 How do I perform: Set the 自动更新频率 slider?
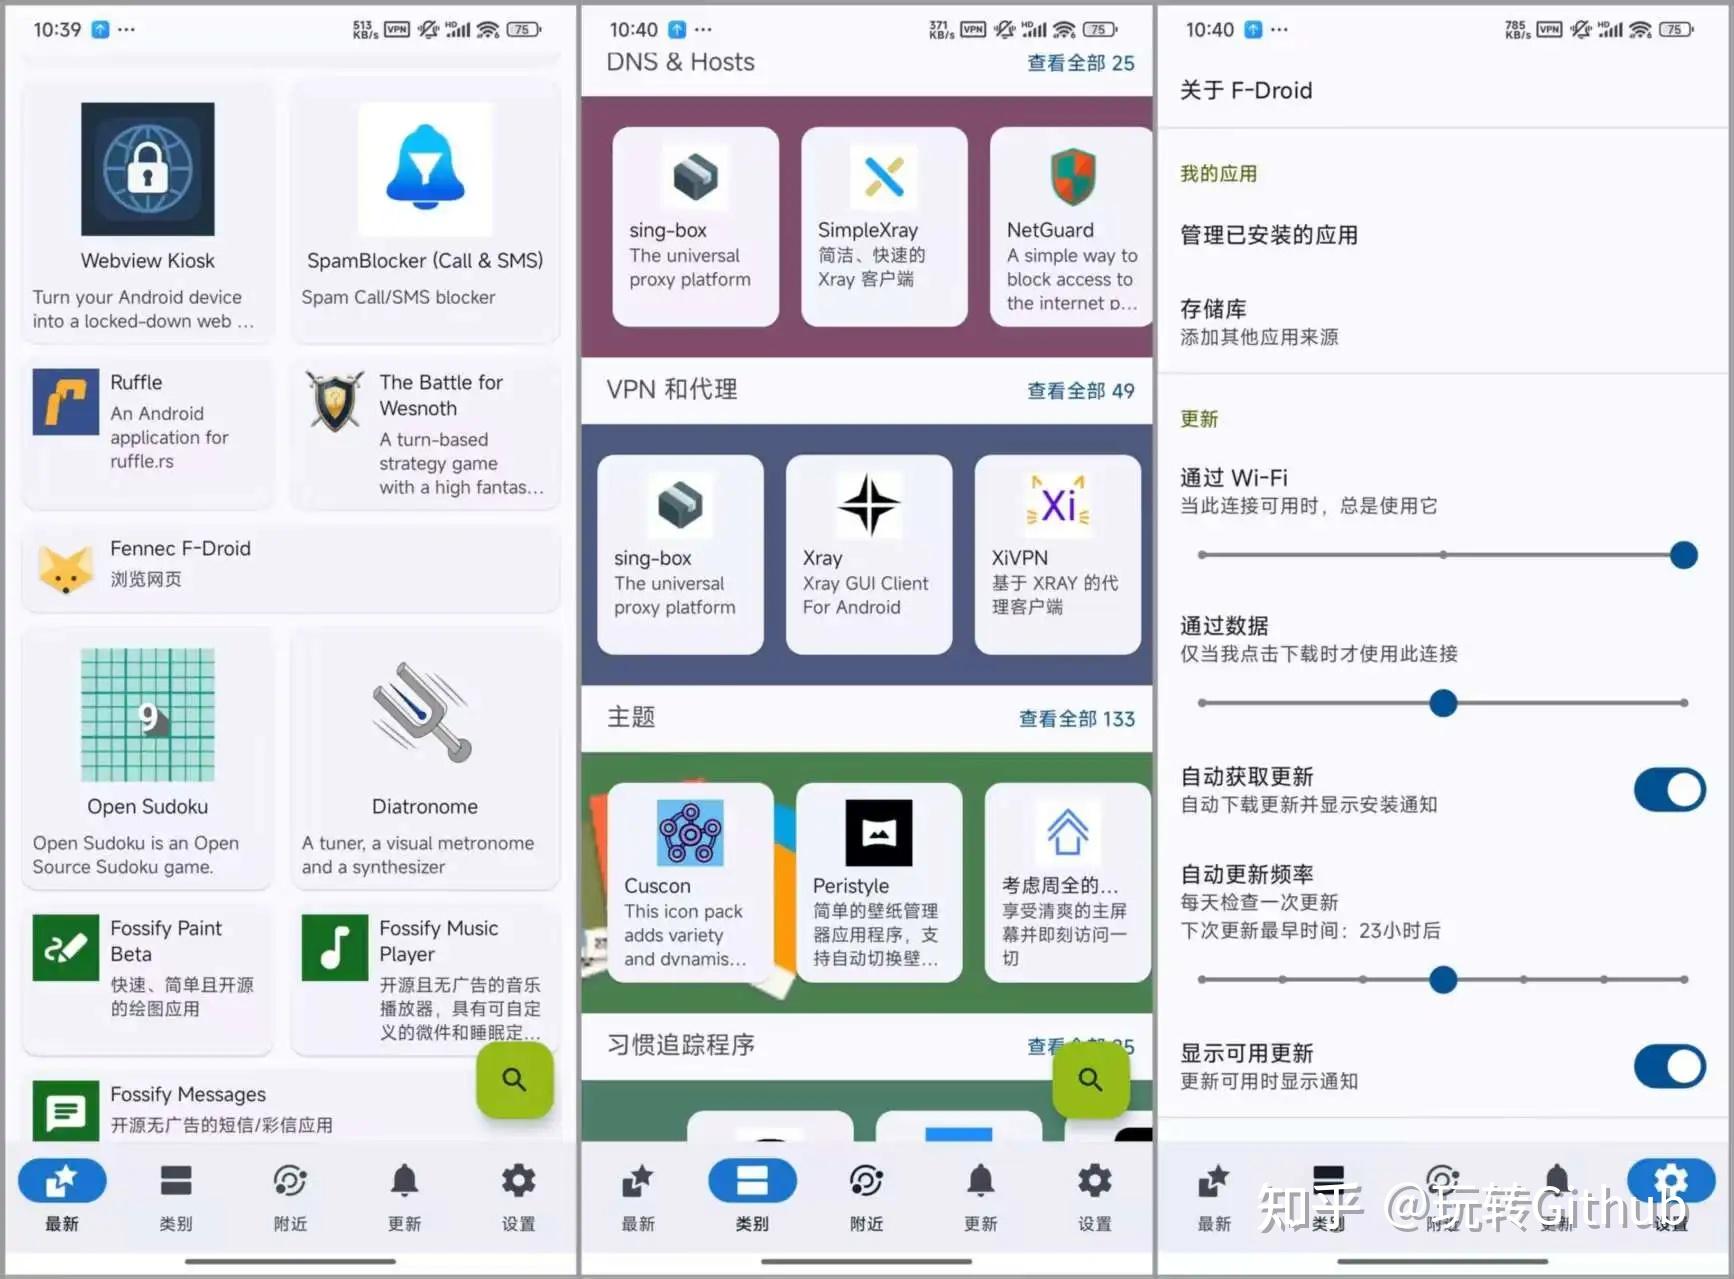coord(1443,980)
